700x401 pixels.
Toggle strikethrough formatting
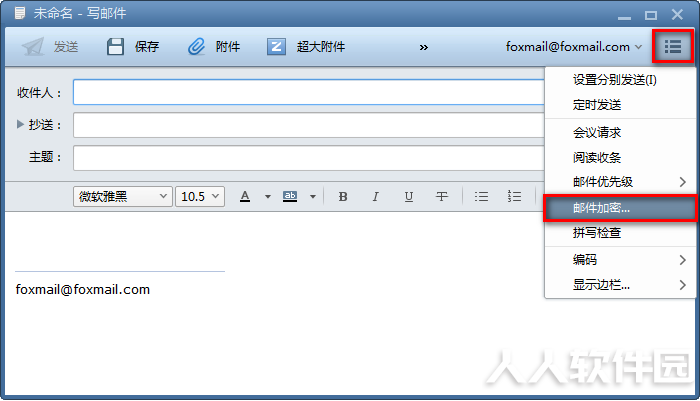point(442,196)
